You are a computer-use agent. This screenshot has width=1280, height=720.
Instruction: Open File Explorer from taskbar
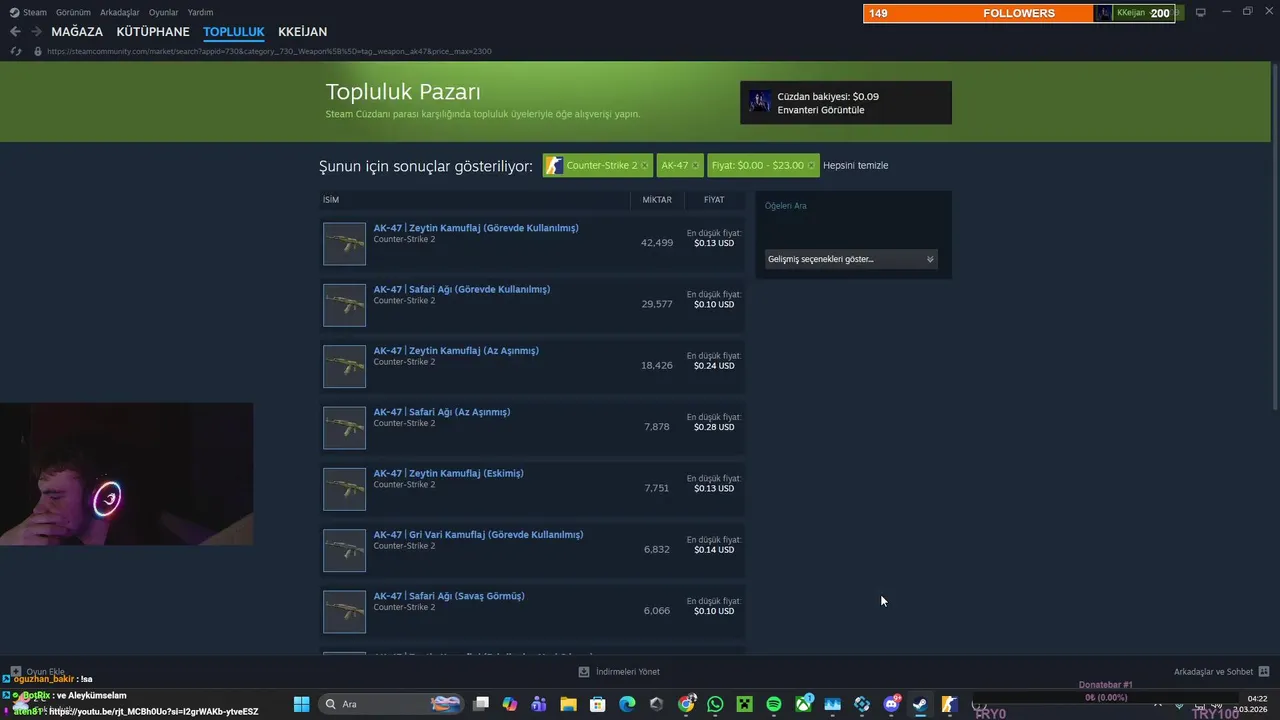coord(568,704)
